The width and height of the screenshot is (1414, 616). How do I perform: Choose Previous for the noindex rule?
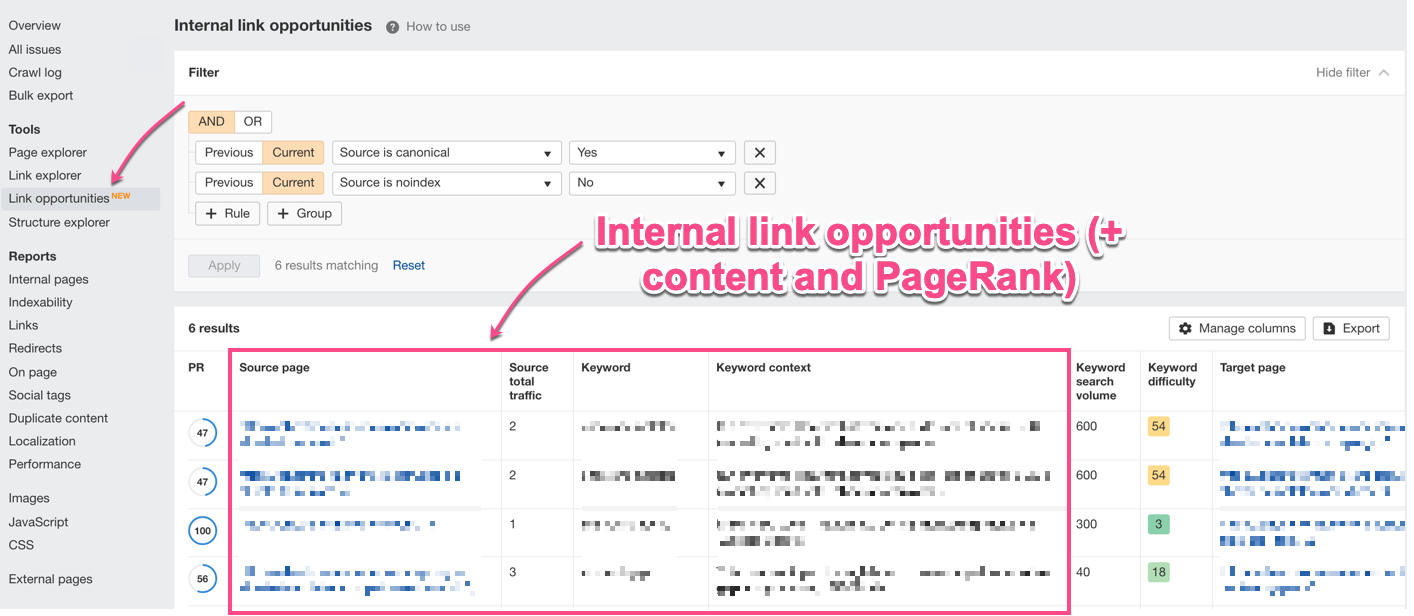229,183
